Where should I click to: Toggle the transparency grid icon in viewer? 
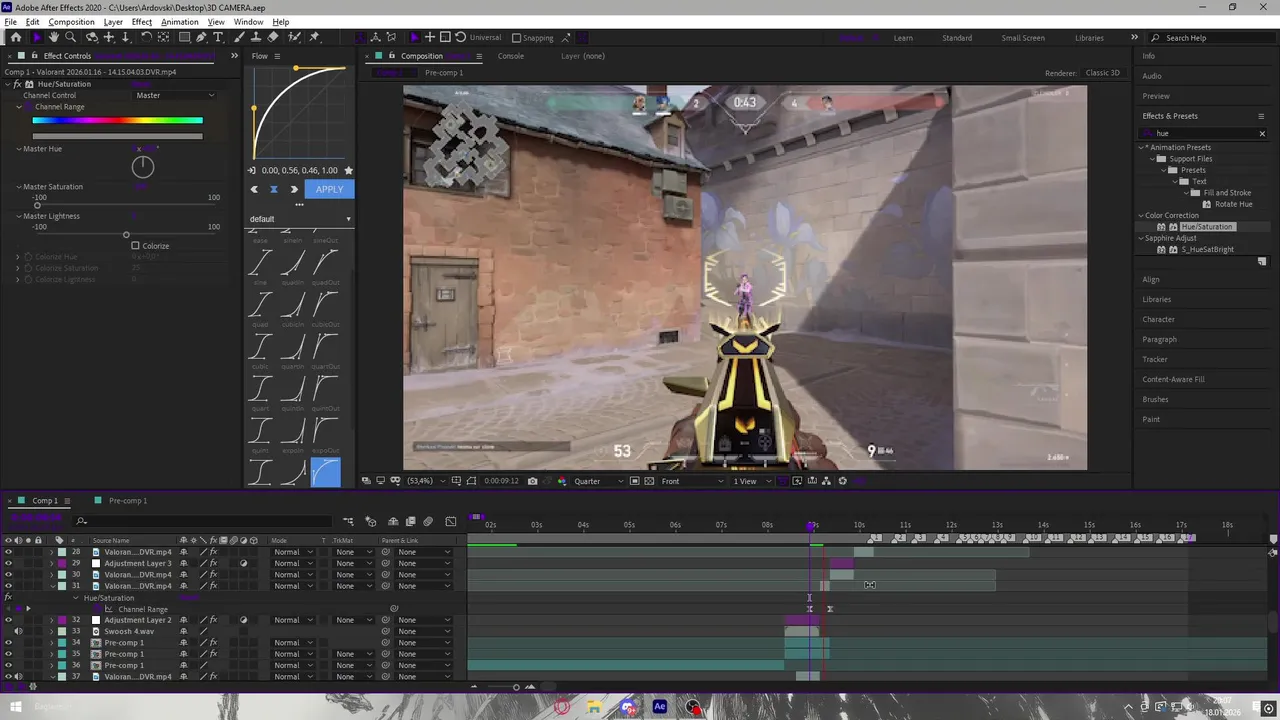click(x=649, y=481)
